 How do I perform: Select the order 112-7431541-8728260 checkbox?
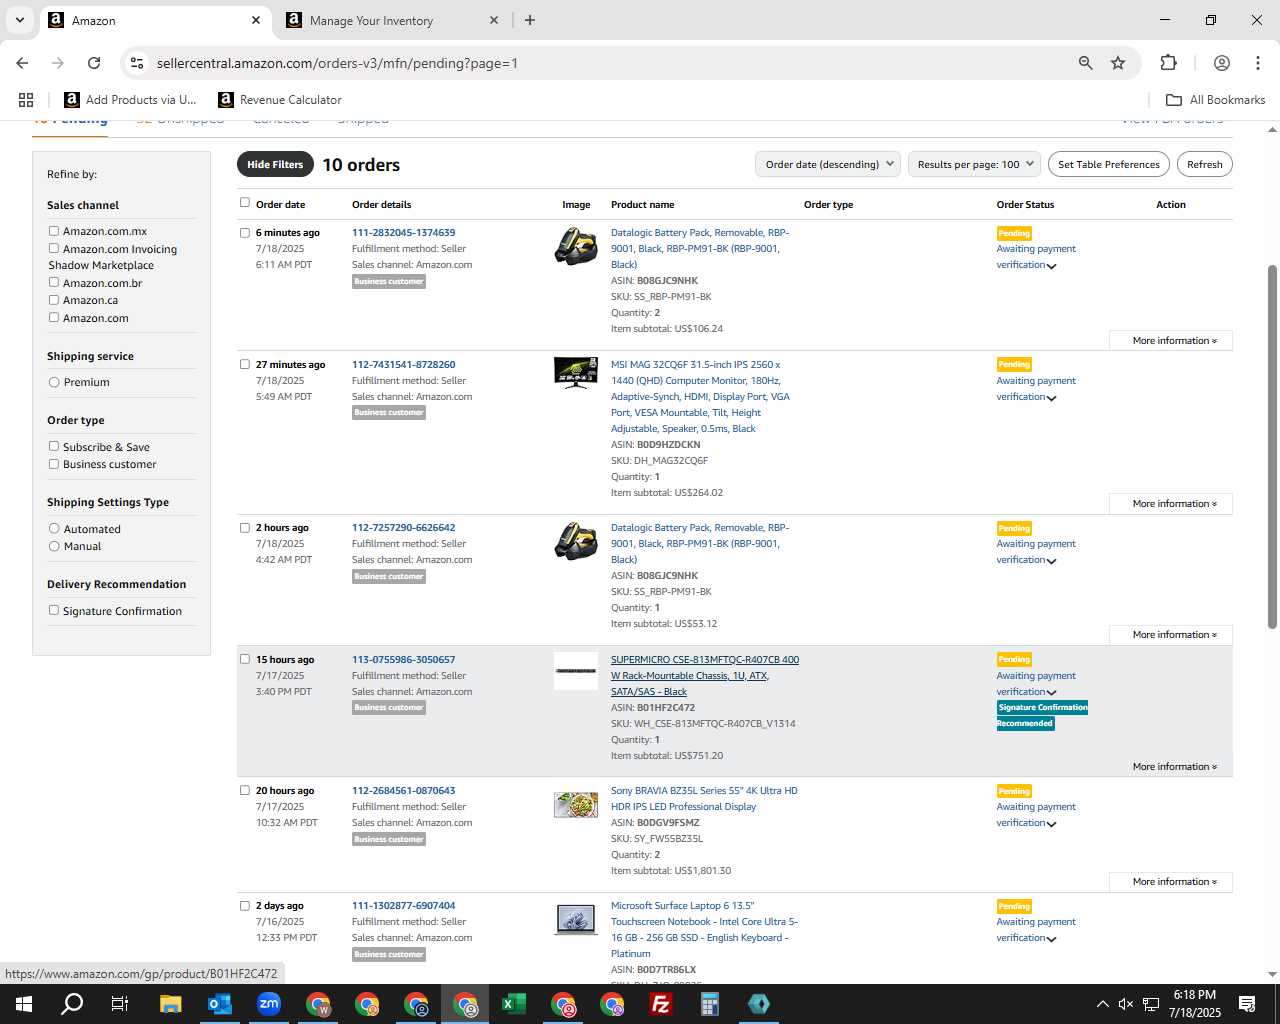[244, 364]
